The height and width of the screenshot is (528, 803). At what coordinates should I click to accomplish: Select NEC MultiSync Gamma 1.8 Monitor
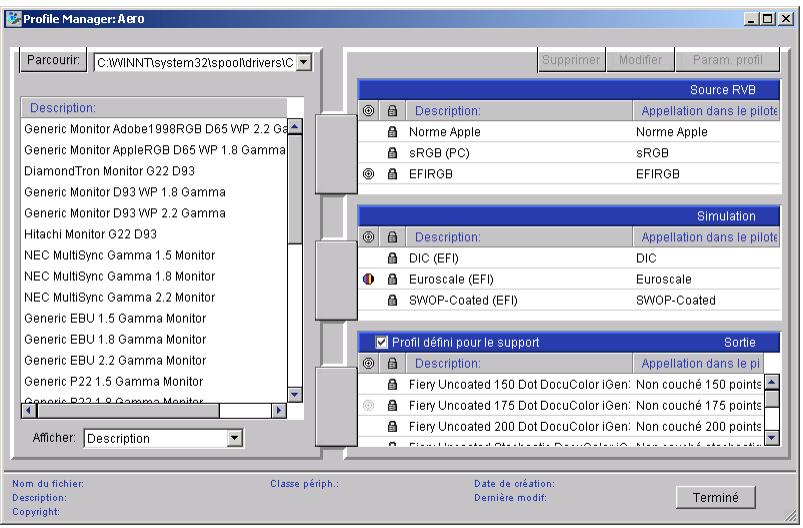[154, 276]
